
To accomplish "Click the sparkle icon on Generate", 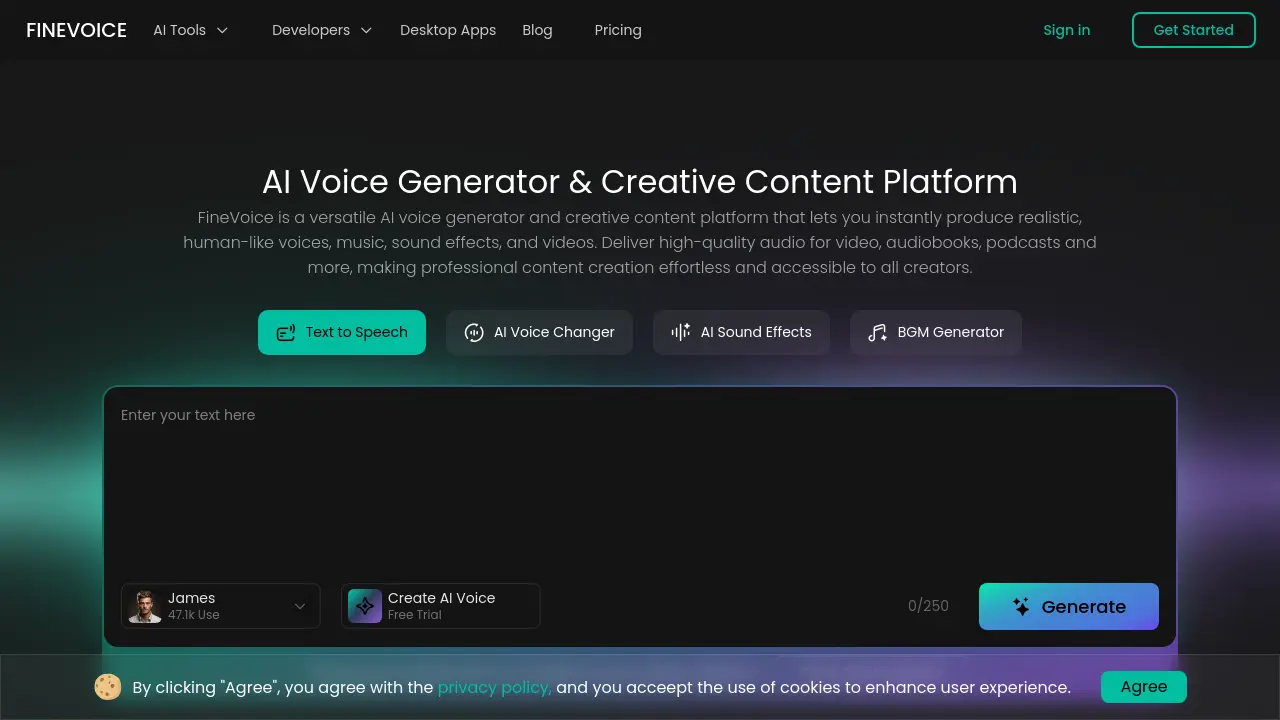I will point(1021,606).
